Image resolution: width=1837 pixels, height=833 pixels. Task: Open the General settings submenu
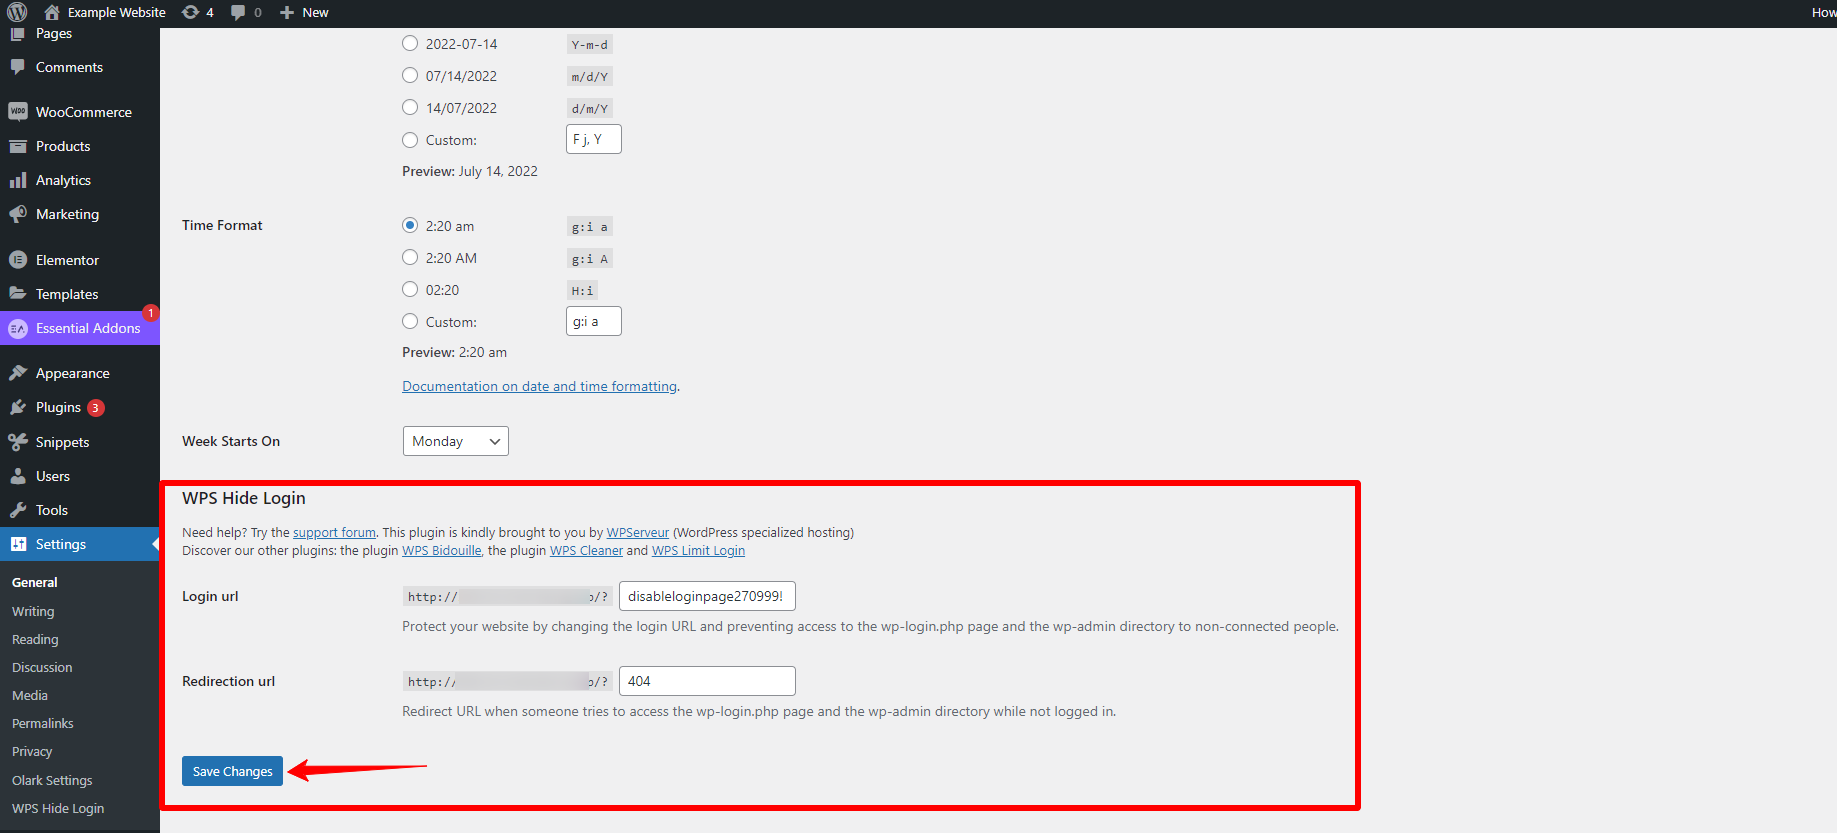point(35,582)
